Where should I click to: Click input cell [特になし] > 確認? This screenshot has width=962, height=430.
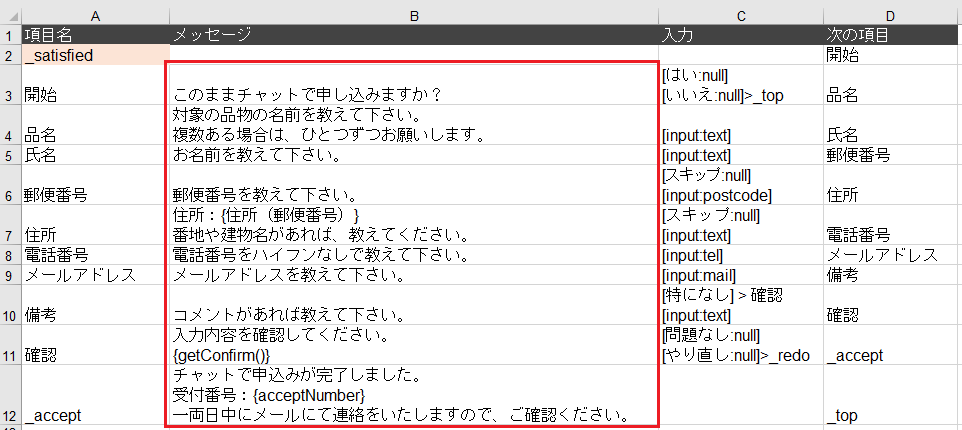[741, 305]
